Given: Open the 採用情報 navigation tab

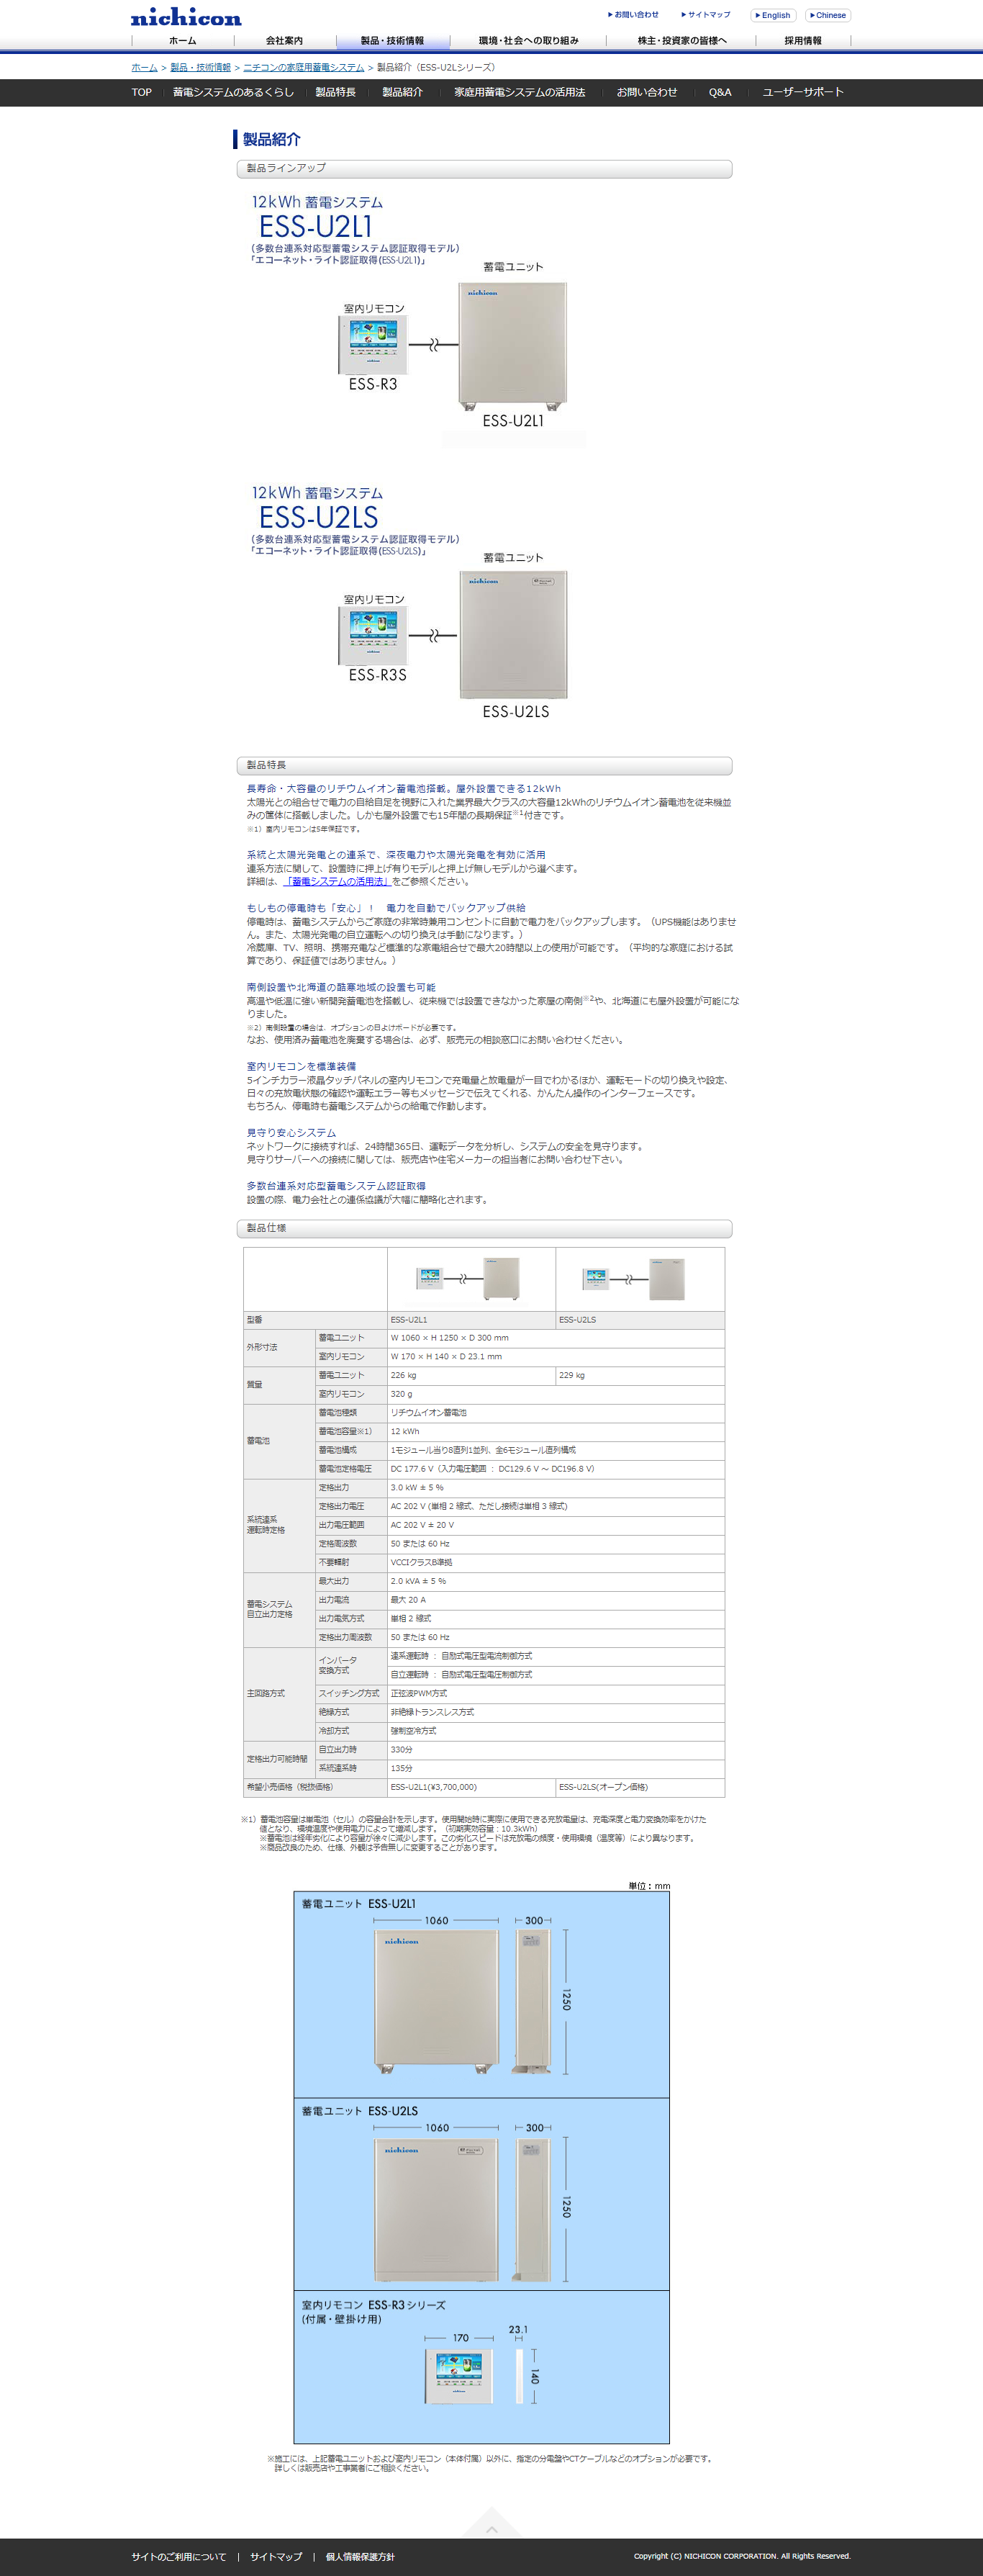Looking at the screenshot, I should point(803,41).
